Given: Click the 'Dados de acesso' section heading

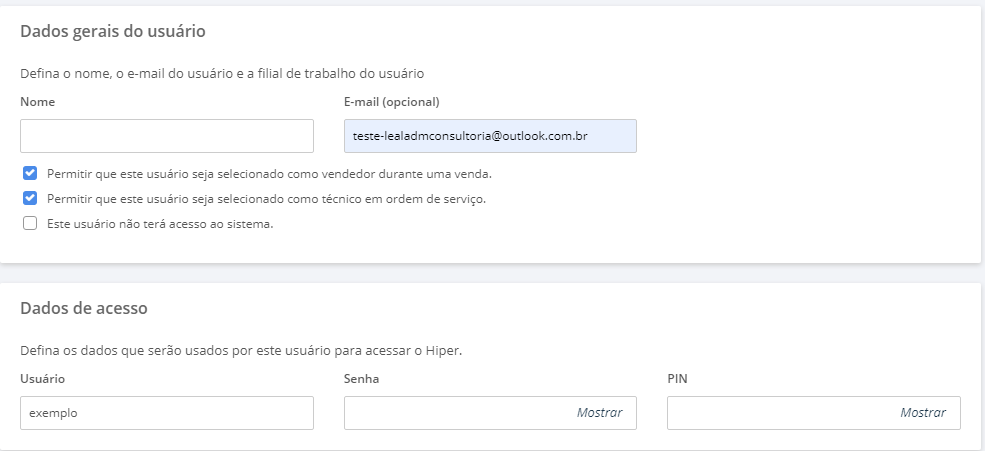Looking at the screenshot, I should pyautogui.click(x=84, y=308).
